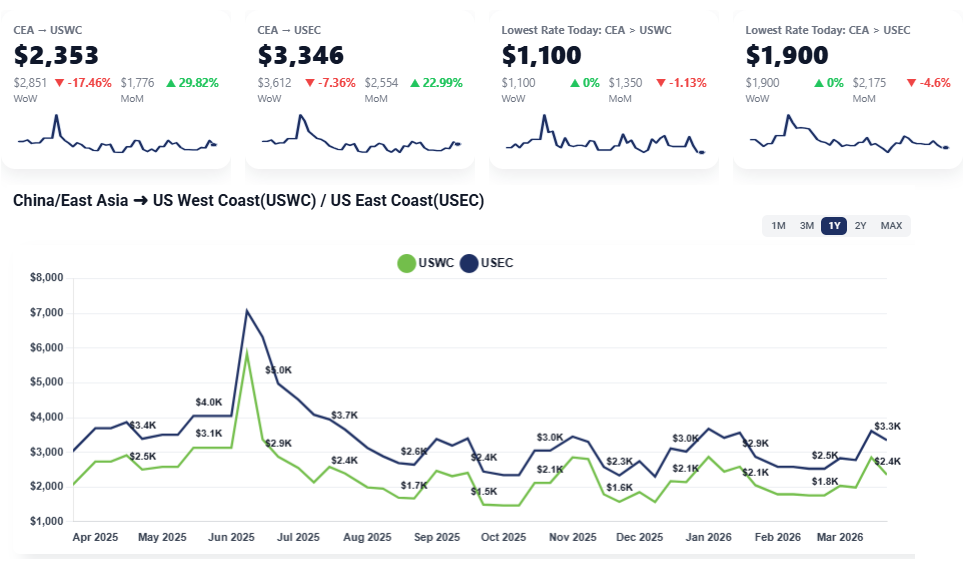Screen dimensions: 966x561
Task: Toggle USWC series via green legend dot
Action: (x=406, y=263)
